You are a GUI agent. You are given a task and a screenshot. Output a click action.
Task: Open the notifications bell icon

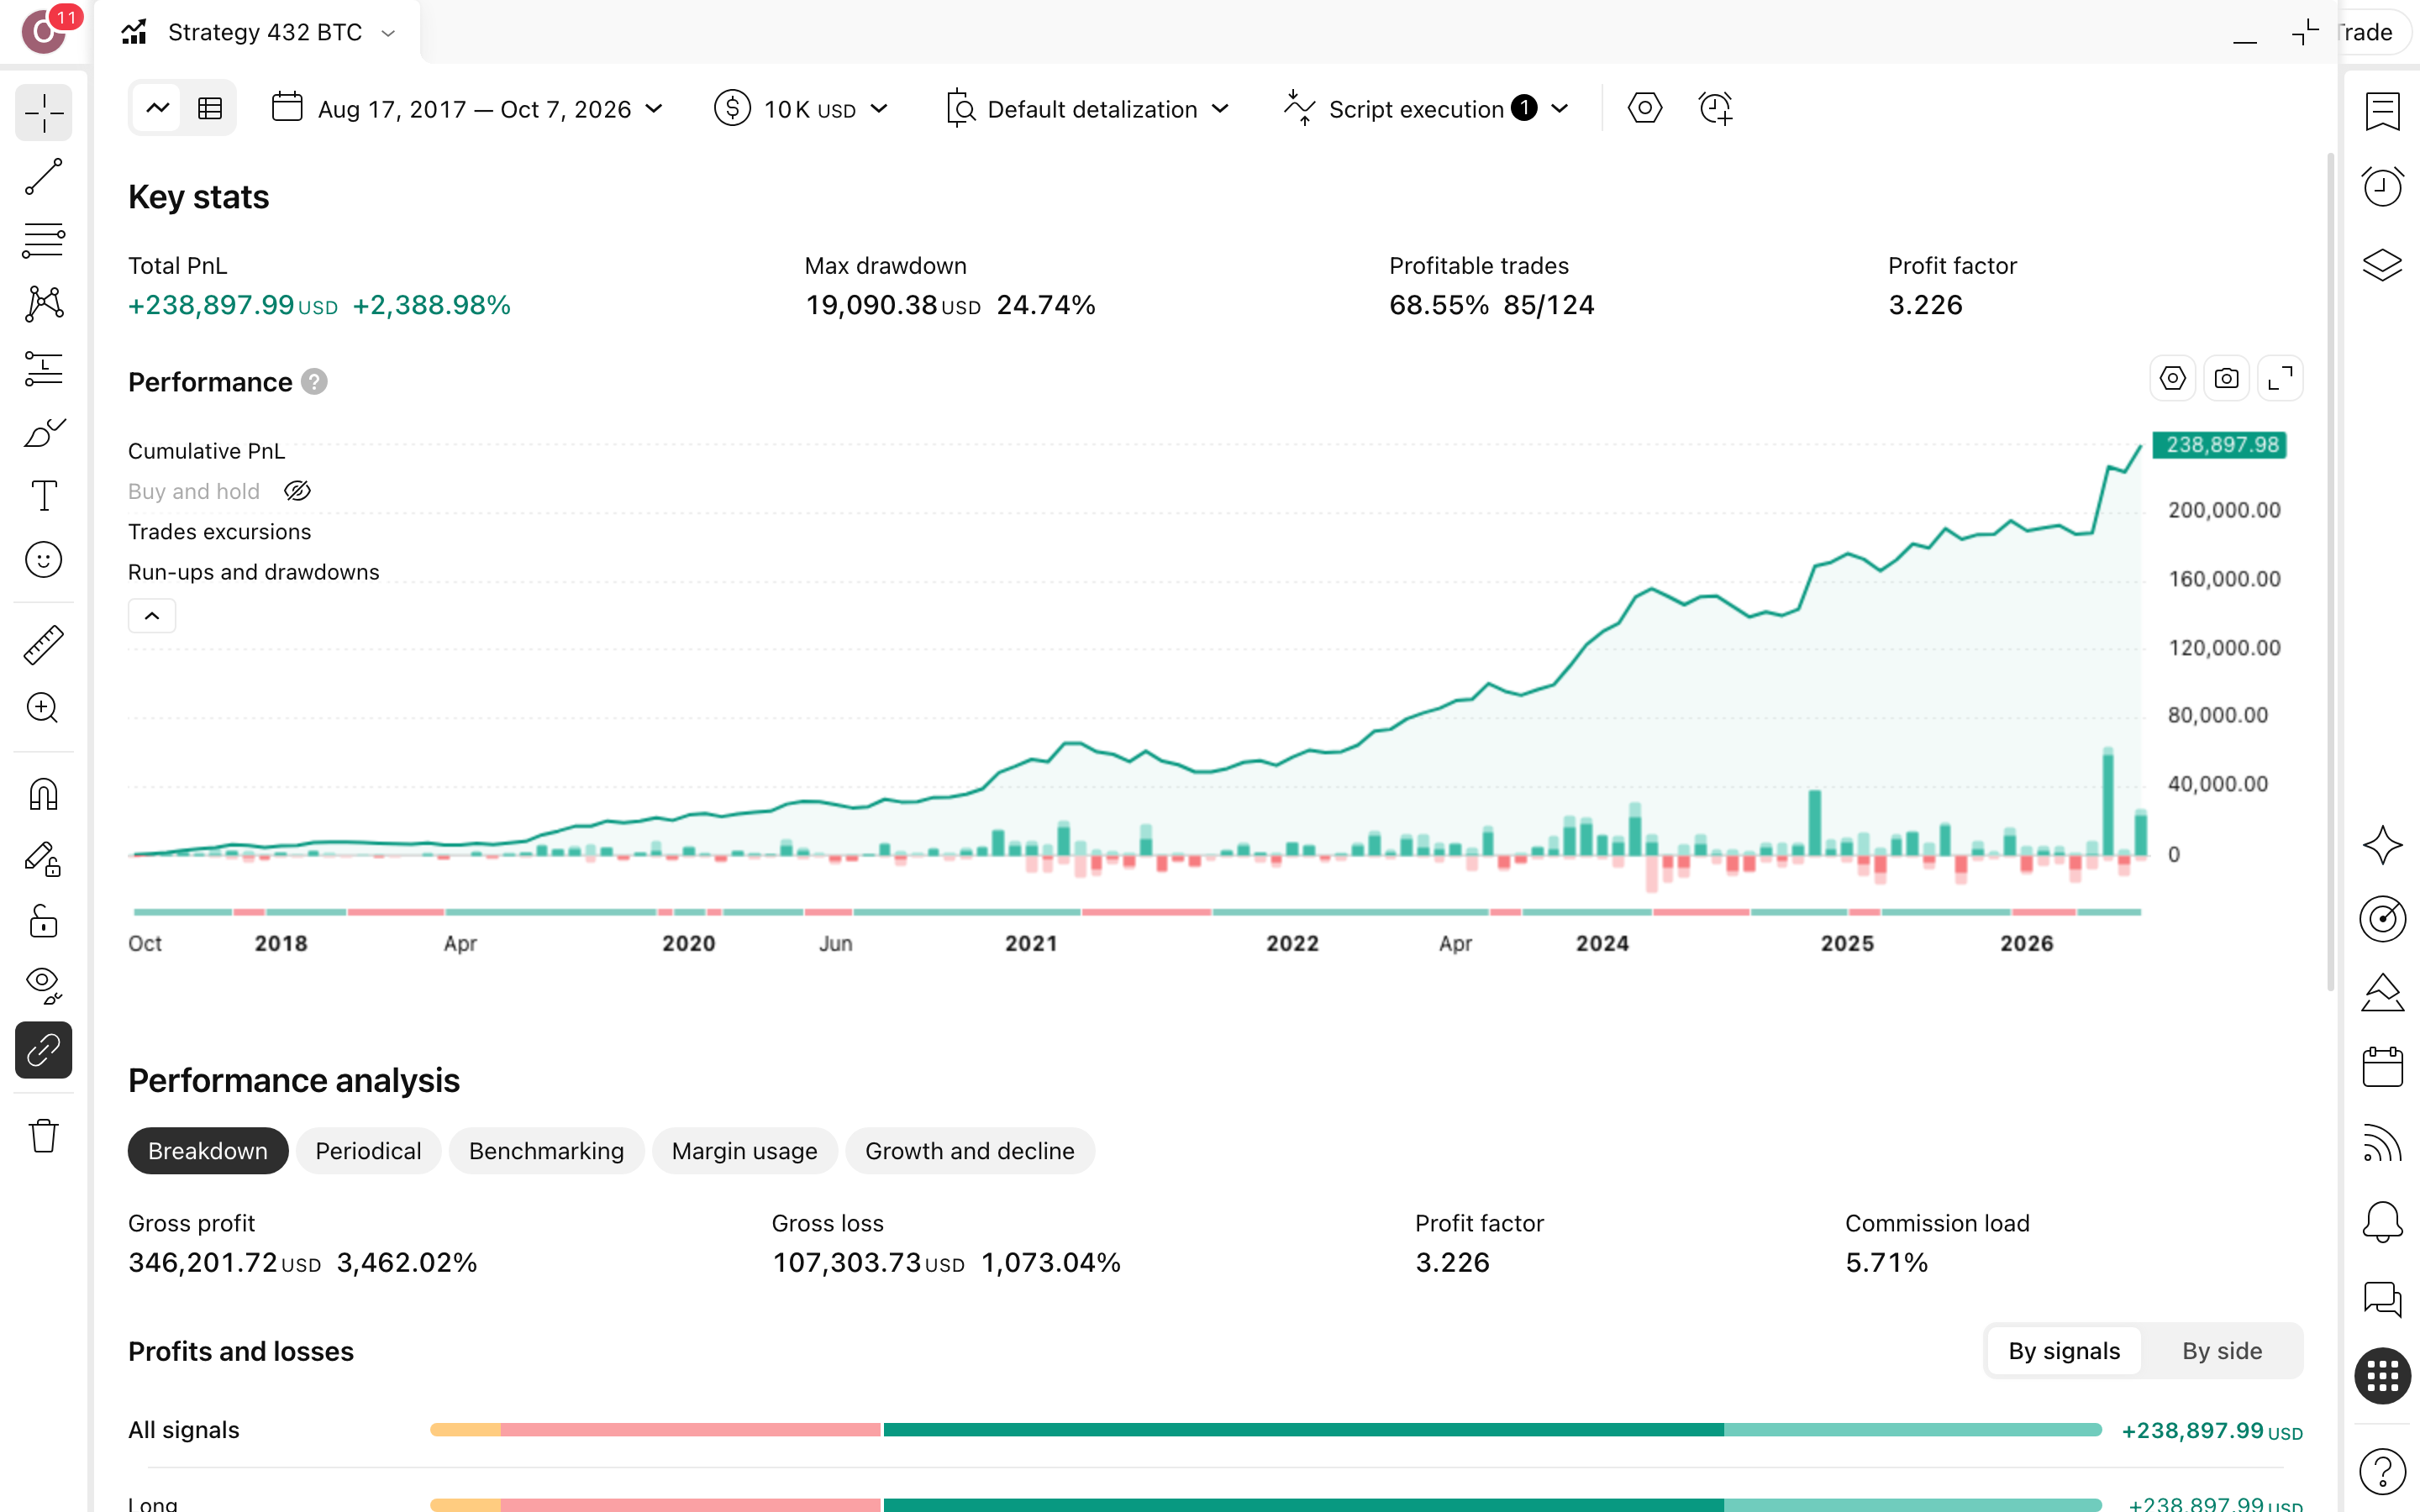(x=2382, y=1221)
